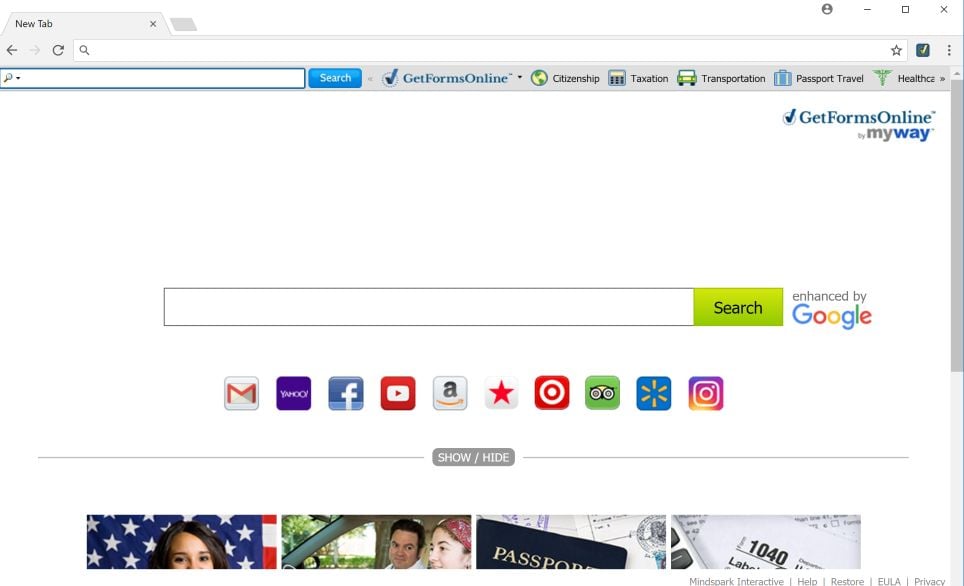Image resolution: width=964 pixels, height=586 pixels.
Task: Show more toolbar items with double chevron
Action: pos(942,79)
